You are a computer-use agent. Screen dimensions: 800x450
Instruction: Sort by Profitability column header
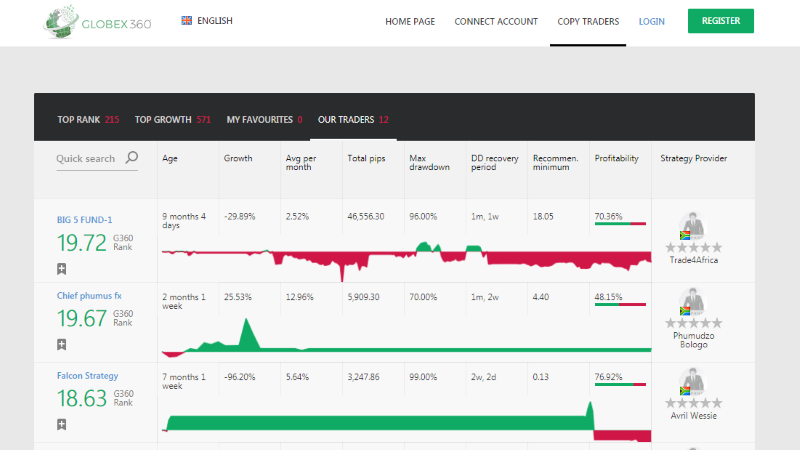616,158
